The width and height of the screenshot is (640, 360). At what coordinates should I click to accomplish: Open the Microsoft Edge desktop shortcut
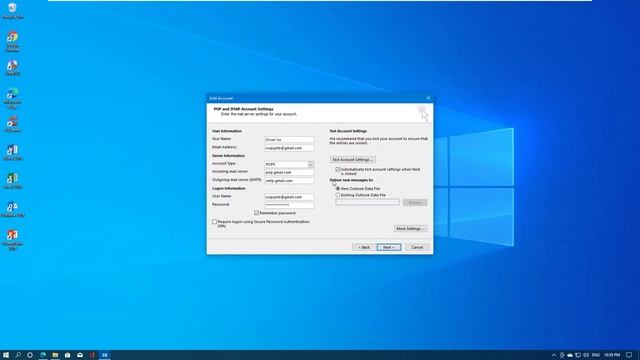tap(12, 98)
